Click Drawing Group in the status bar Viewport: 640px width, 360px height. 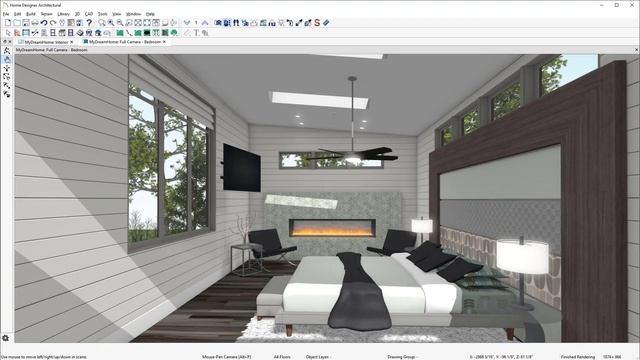[402, 357]
